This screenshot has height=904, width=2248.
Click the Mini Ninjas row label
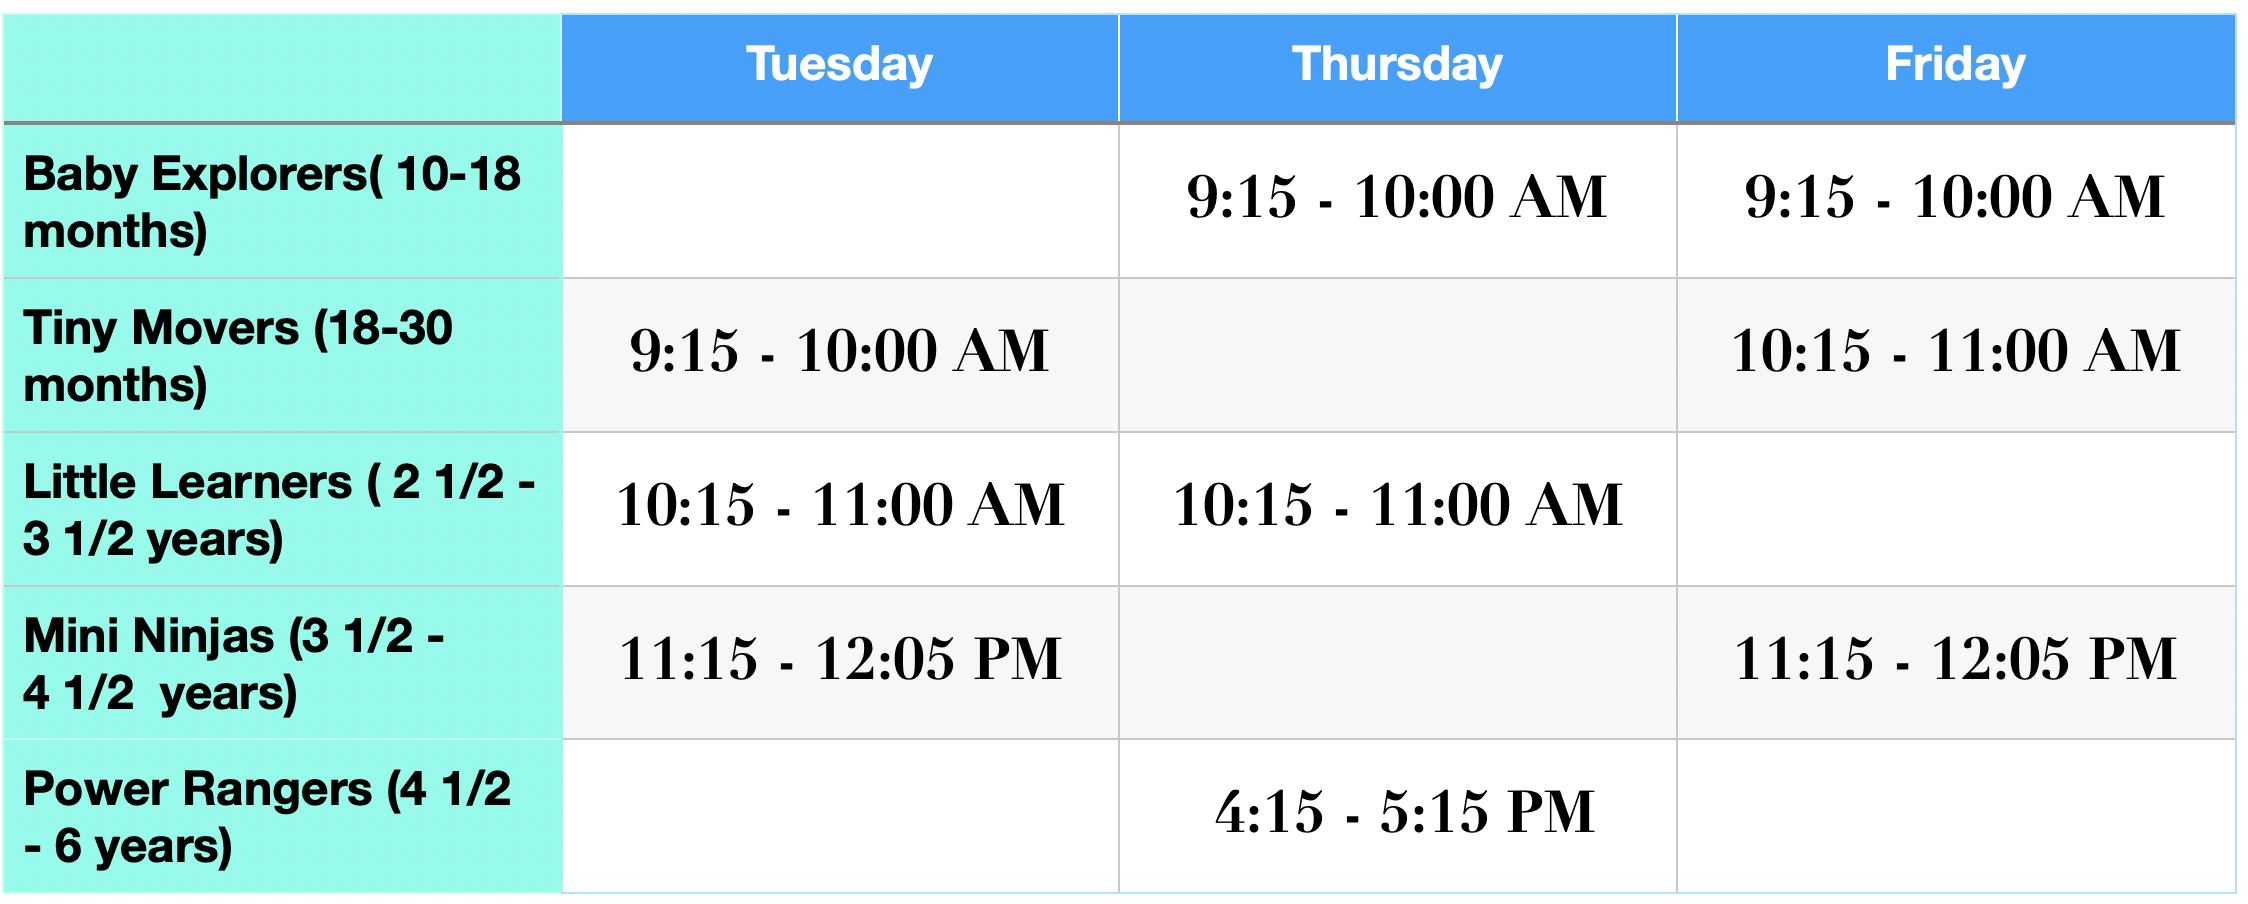(x=234, y=664)
